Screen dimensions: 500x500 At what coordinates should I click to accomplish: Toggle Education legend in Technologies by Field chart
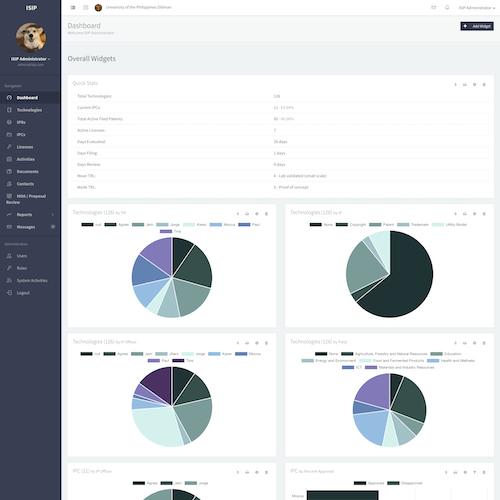pos(446,354)
